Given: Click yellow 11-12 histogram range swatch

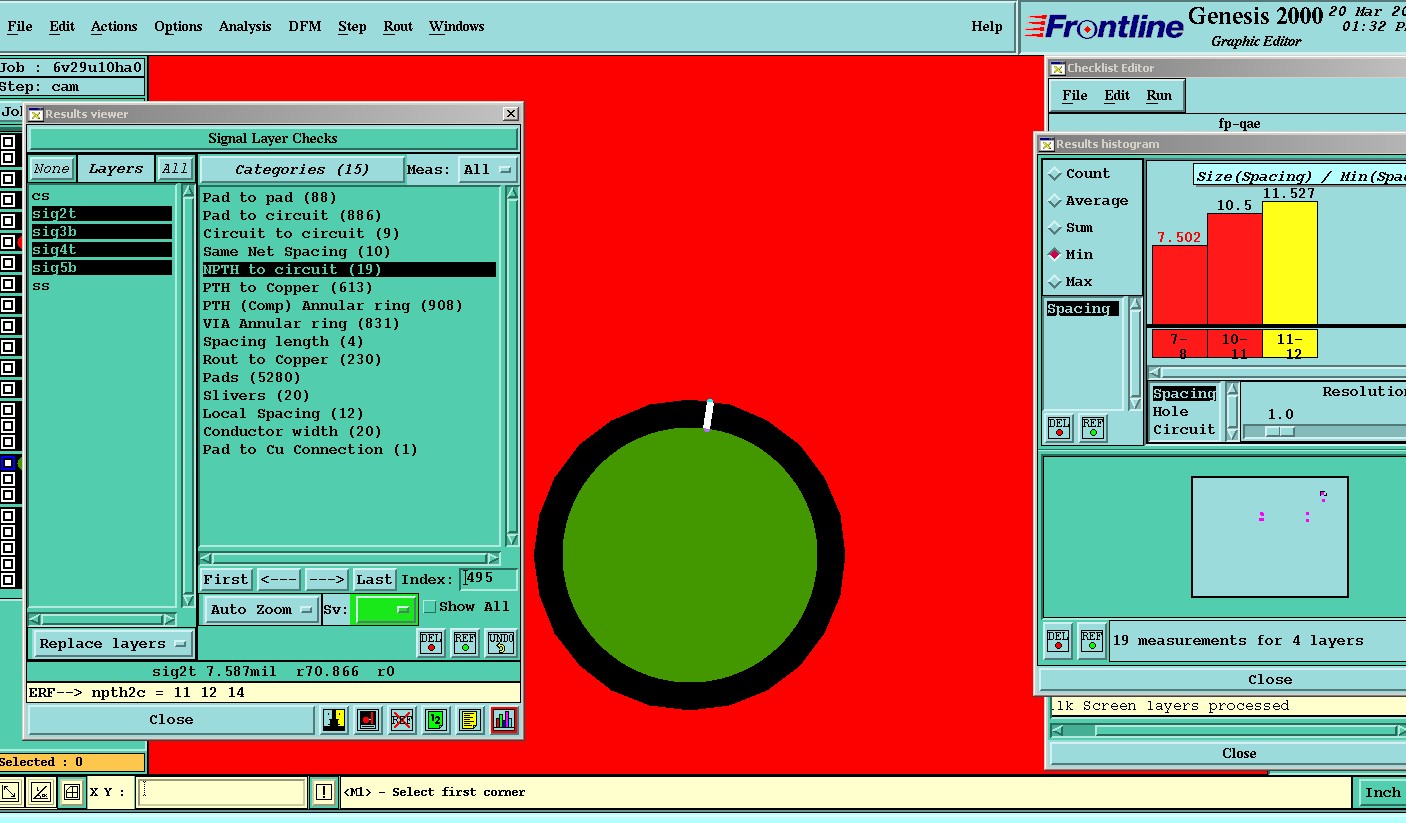Looking at the screenshot, I should coord(1289,344).
